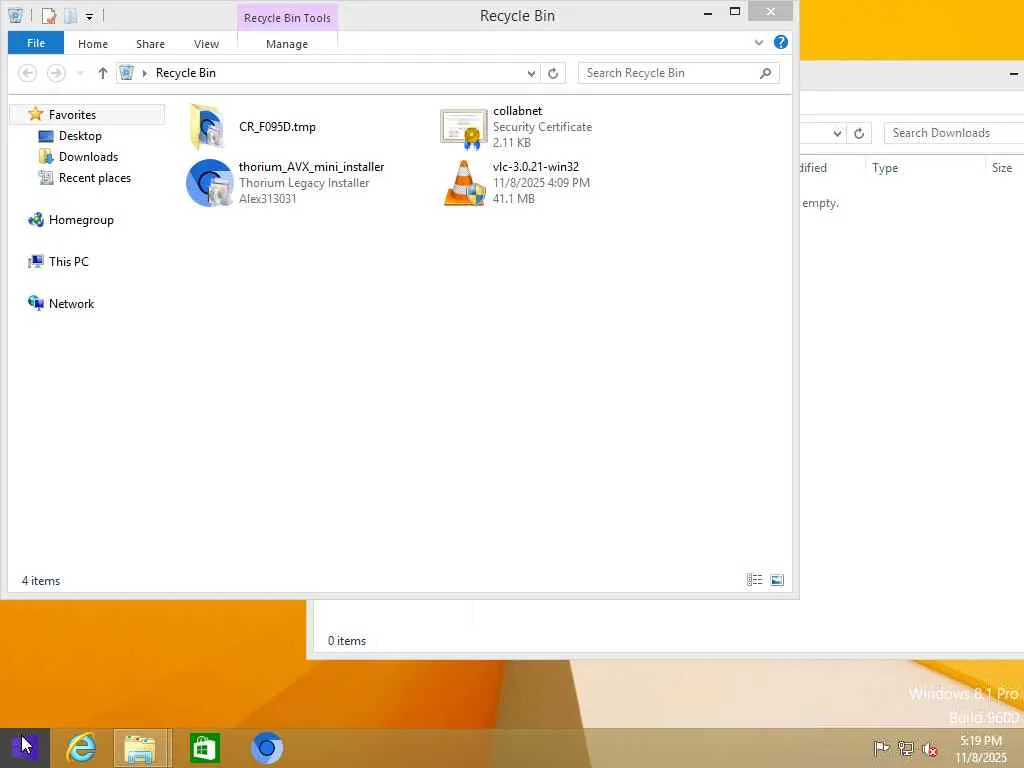Switch to the large thumbnails view layout
Screen dimensions: 1024x768
coord(777,580)
